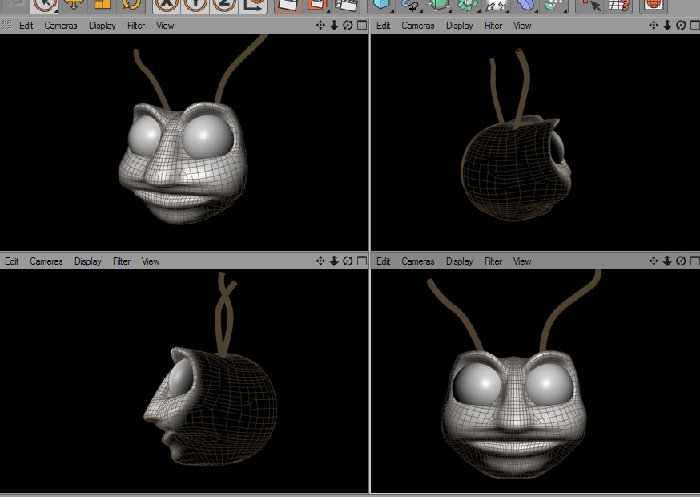
Task: Click ant head model in bottom-right viewport
Action: [x=513, y=413]
